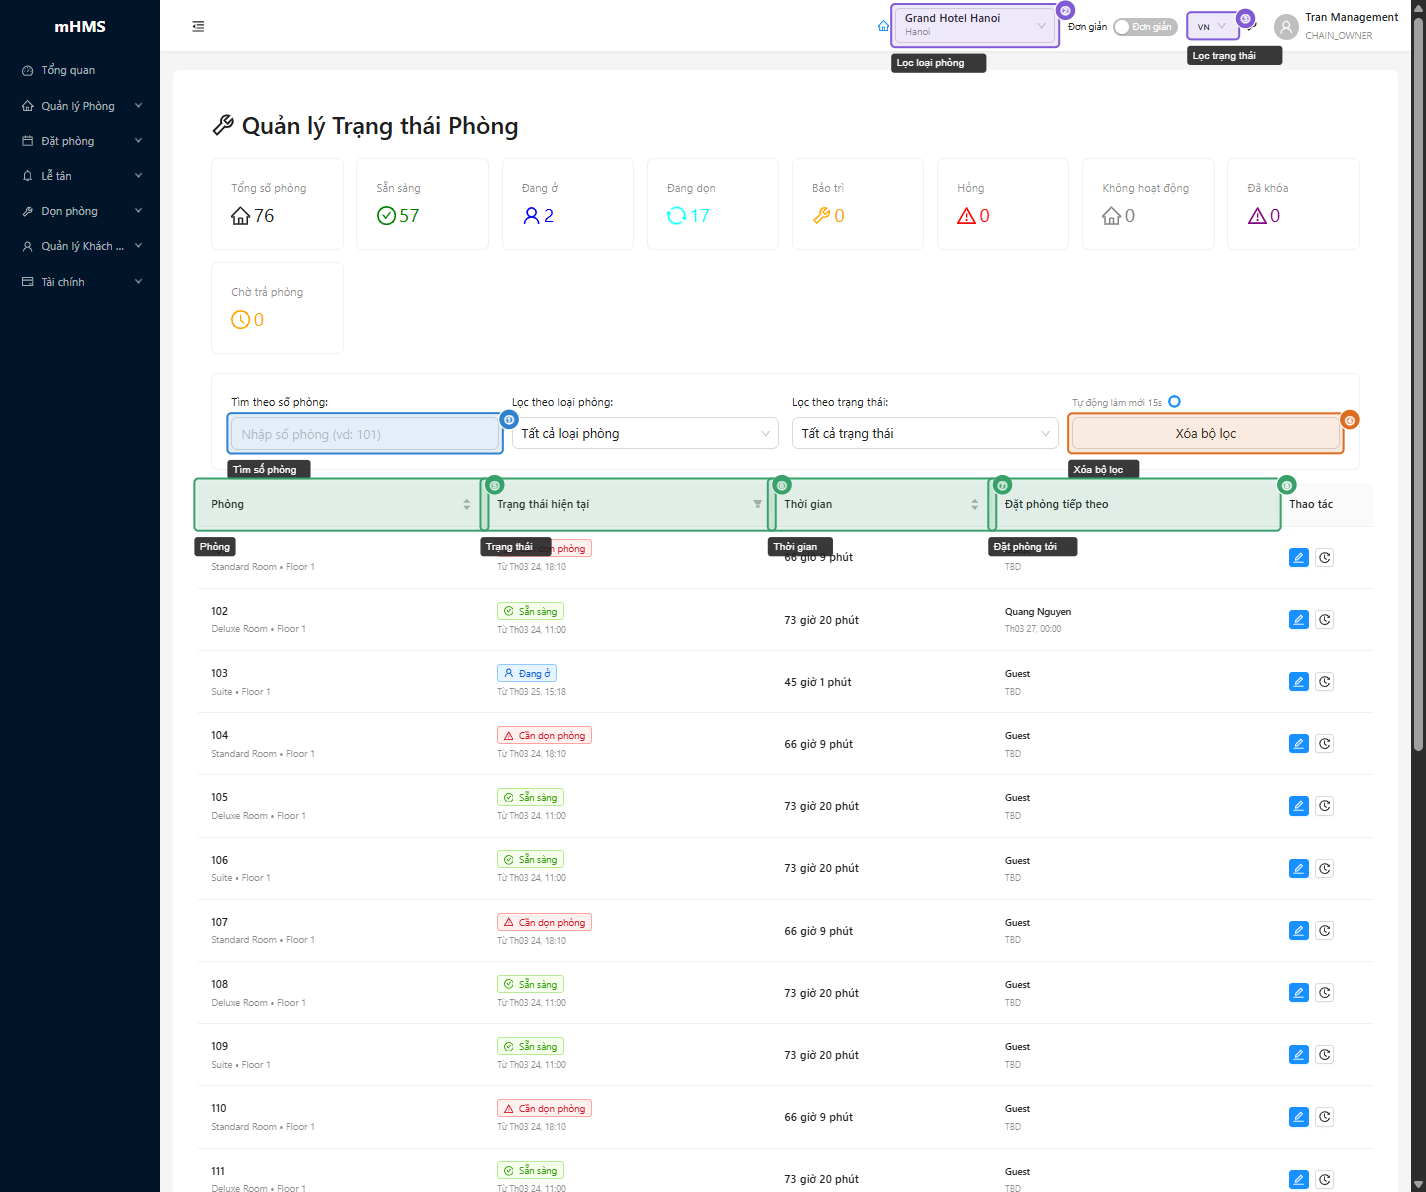
Task: Toggle the Đơn giản switch
Action: (1145, 27)
